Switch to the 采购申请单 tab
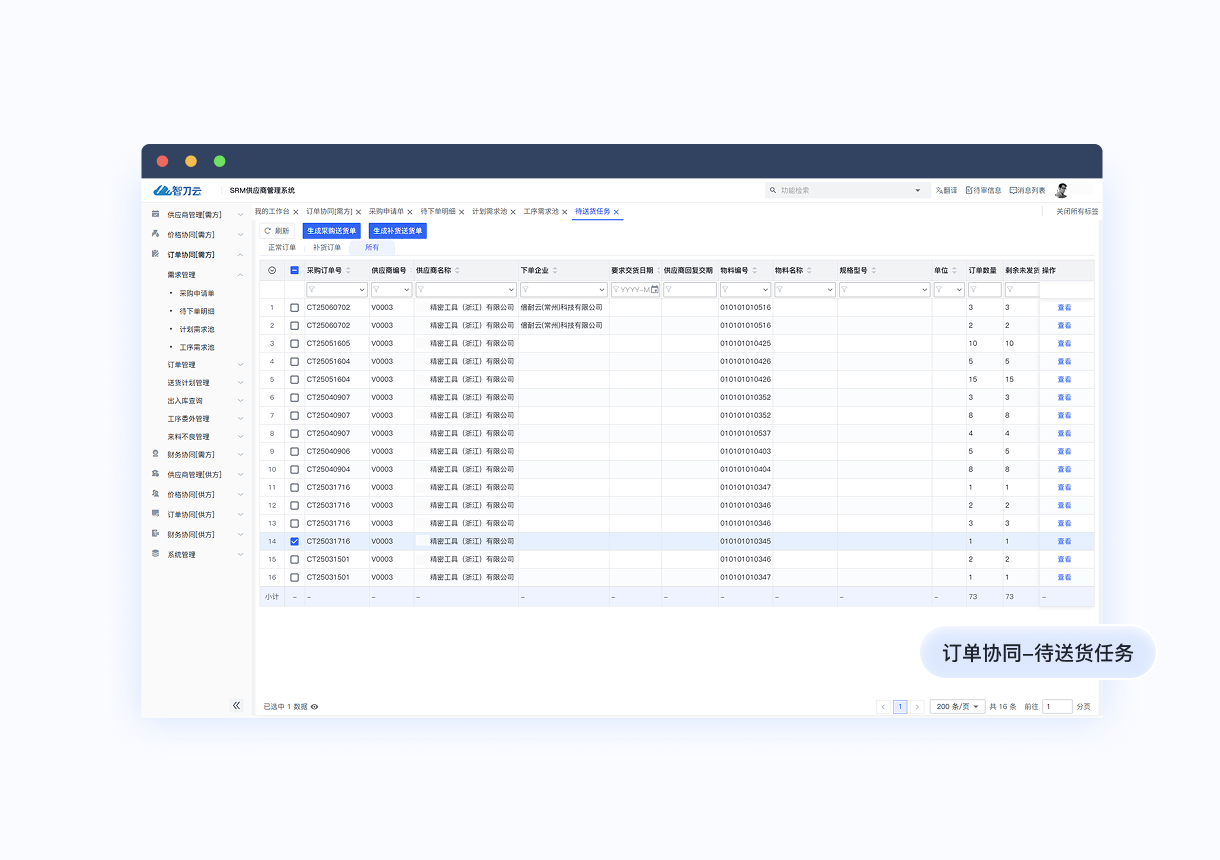Screen dimensions: 1220x860 [386, 212]
